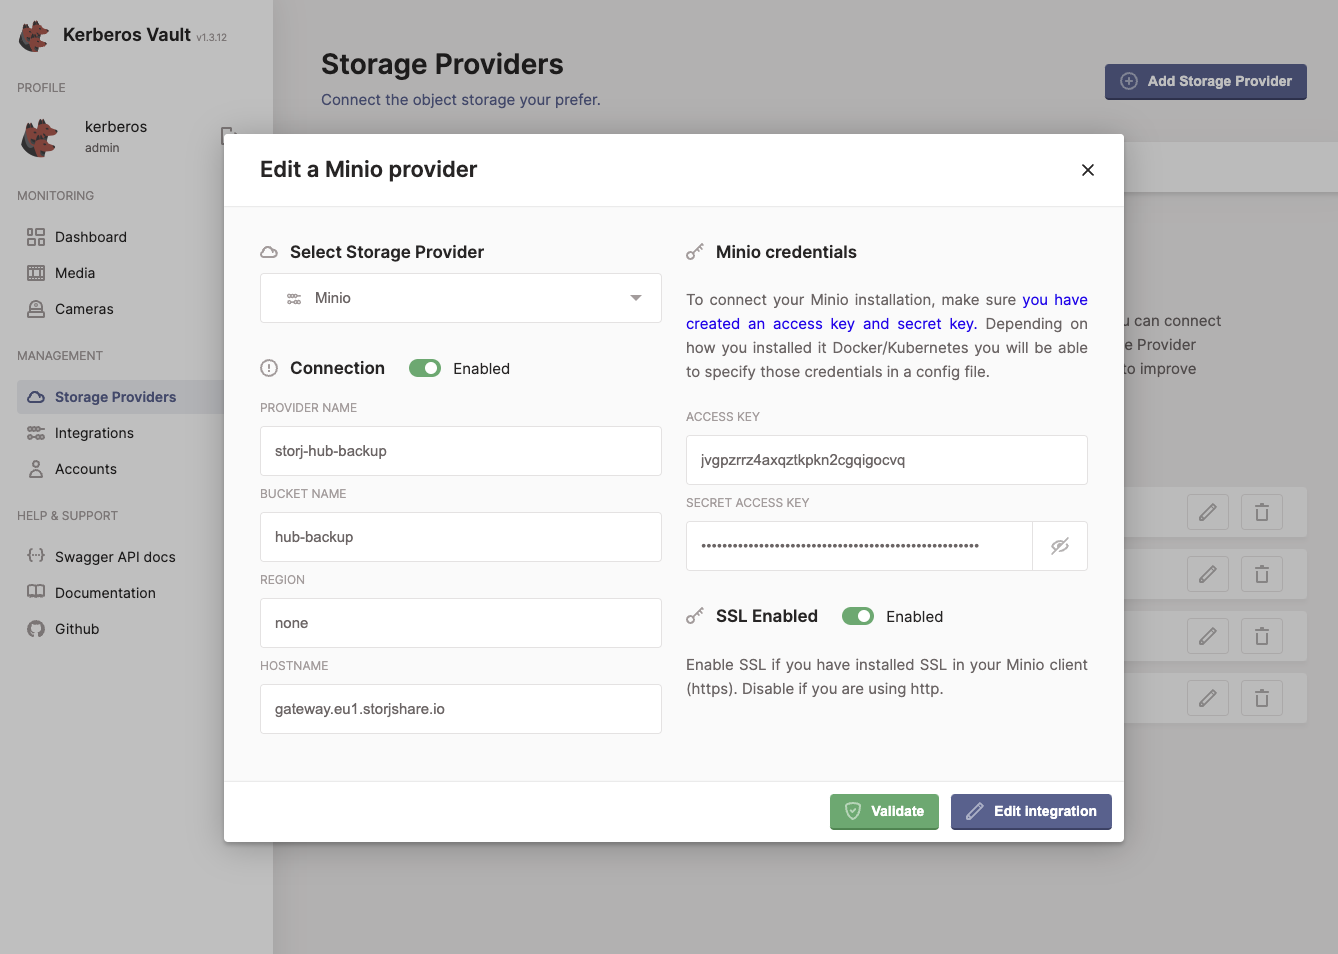Click inside the HOSTNAME input field
The width and height of the screenshot is (1338, 954).
460,708
